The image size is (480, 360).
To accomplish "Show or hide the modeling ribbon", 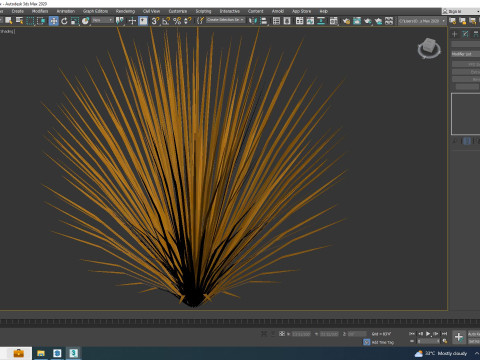I will (x=299, y=21).
